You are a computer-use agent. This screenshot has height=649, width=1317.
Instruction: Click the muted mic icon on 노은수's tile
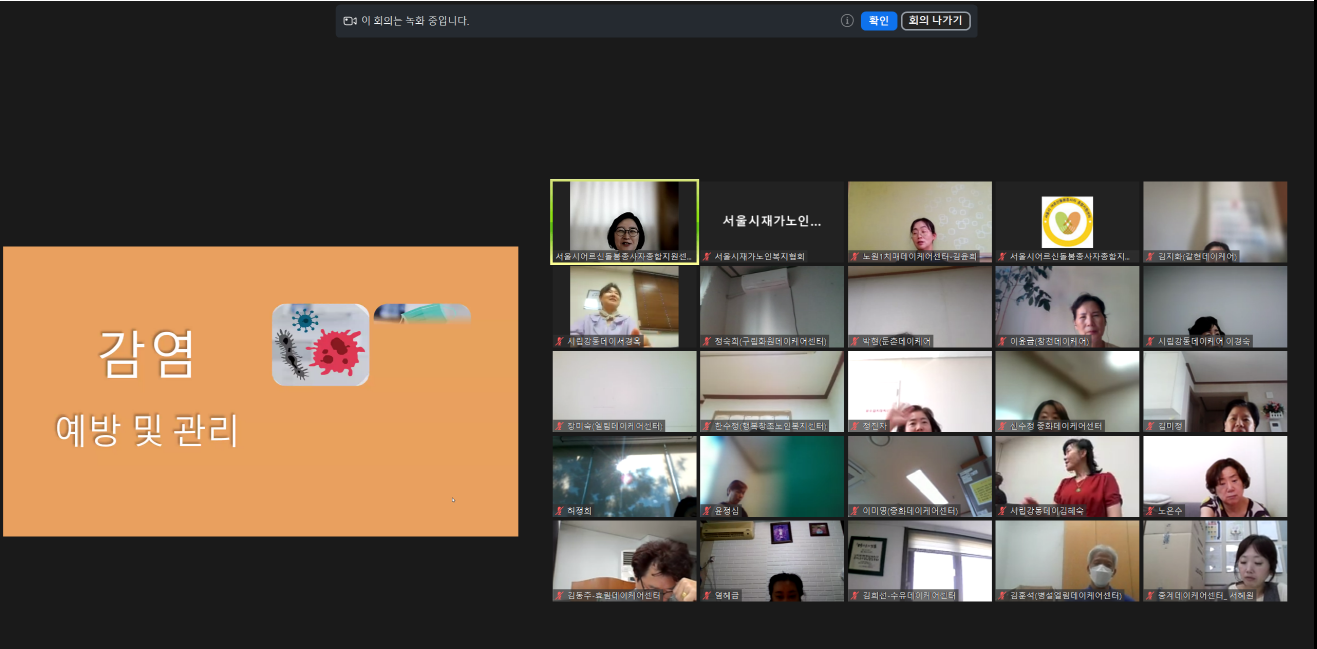(x=1150, y=511)
